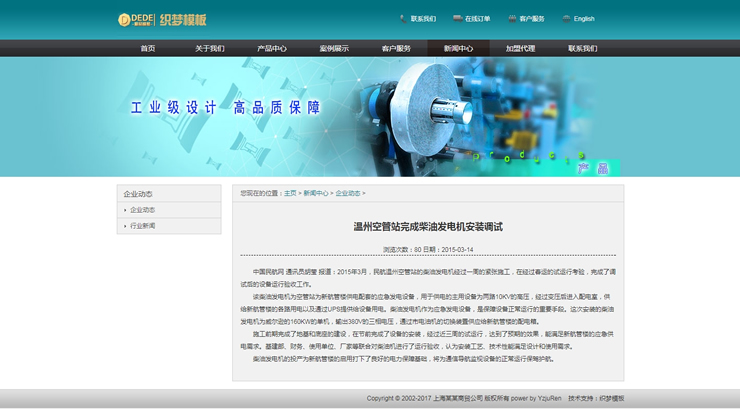Switch site language to English
Image resolution: width=740 pixels, height=409 pixels.
pyautogui.click(x=583, y=19)
